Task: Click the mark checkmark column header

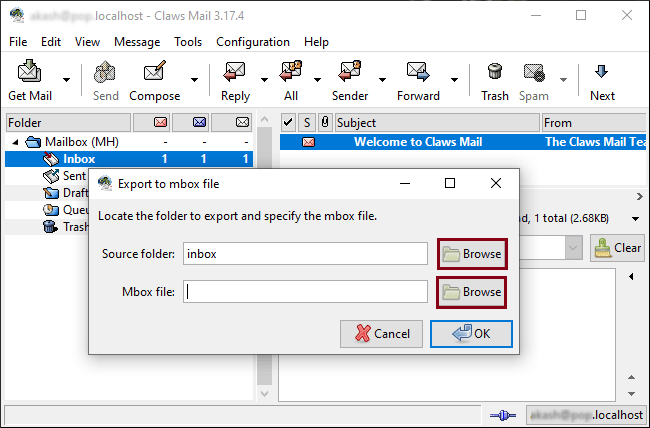Action: pos(288,123)
